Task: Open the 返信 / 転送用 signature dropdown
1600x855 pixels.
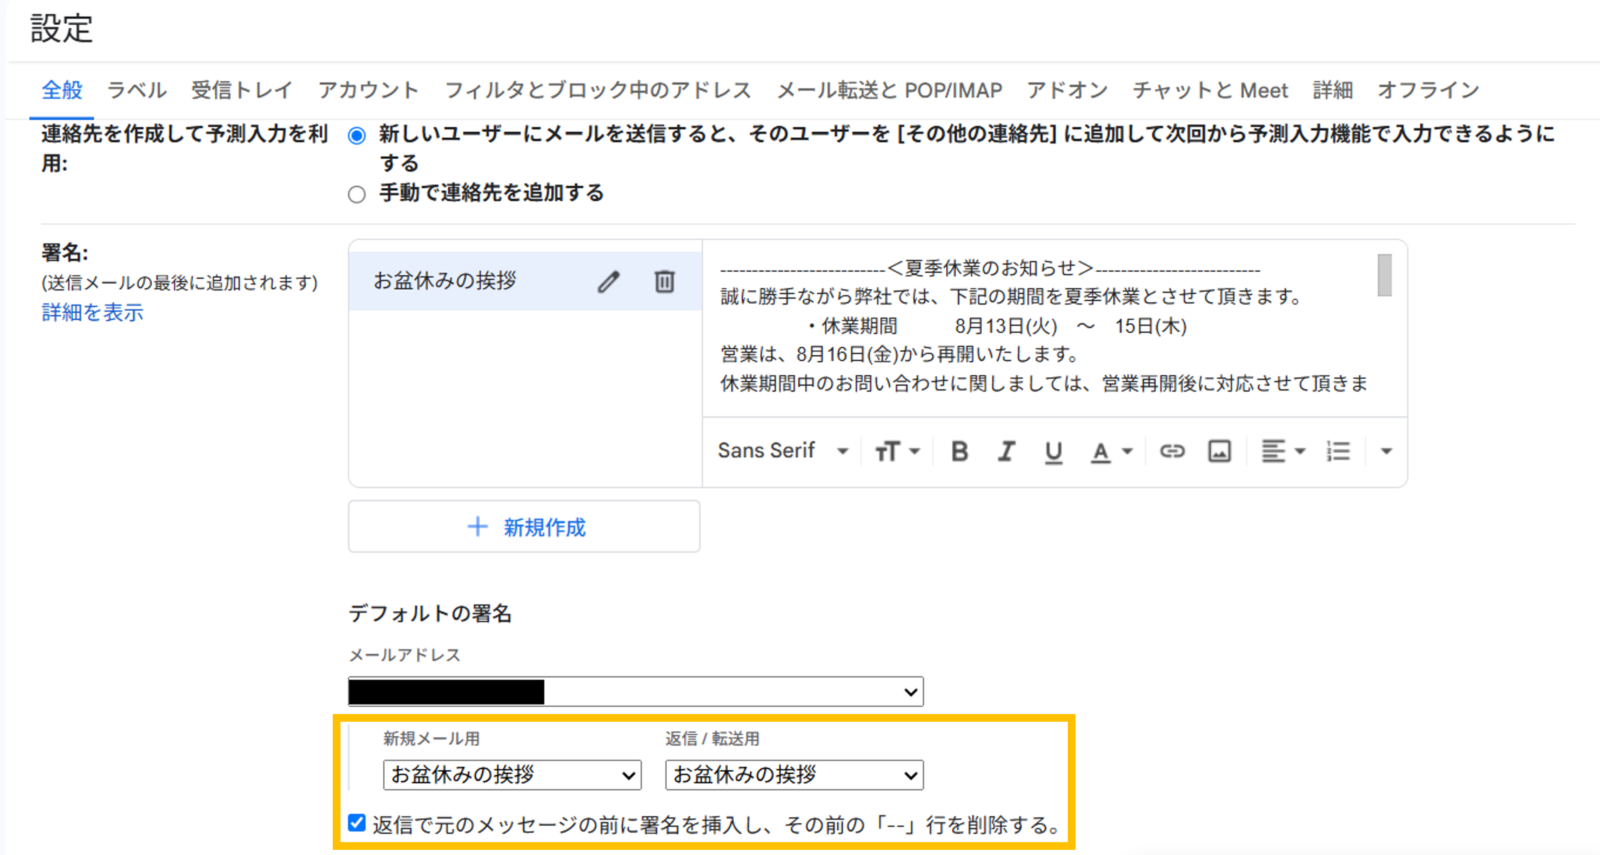Action: pos(794,775)
